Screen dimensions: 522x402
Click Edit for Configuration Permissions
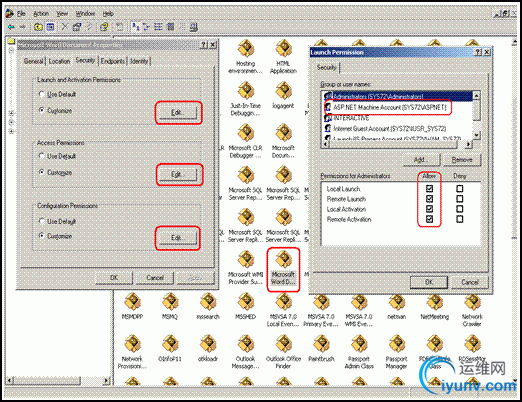(x=178, y=237)
